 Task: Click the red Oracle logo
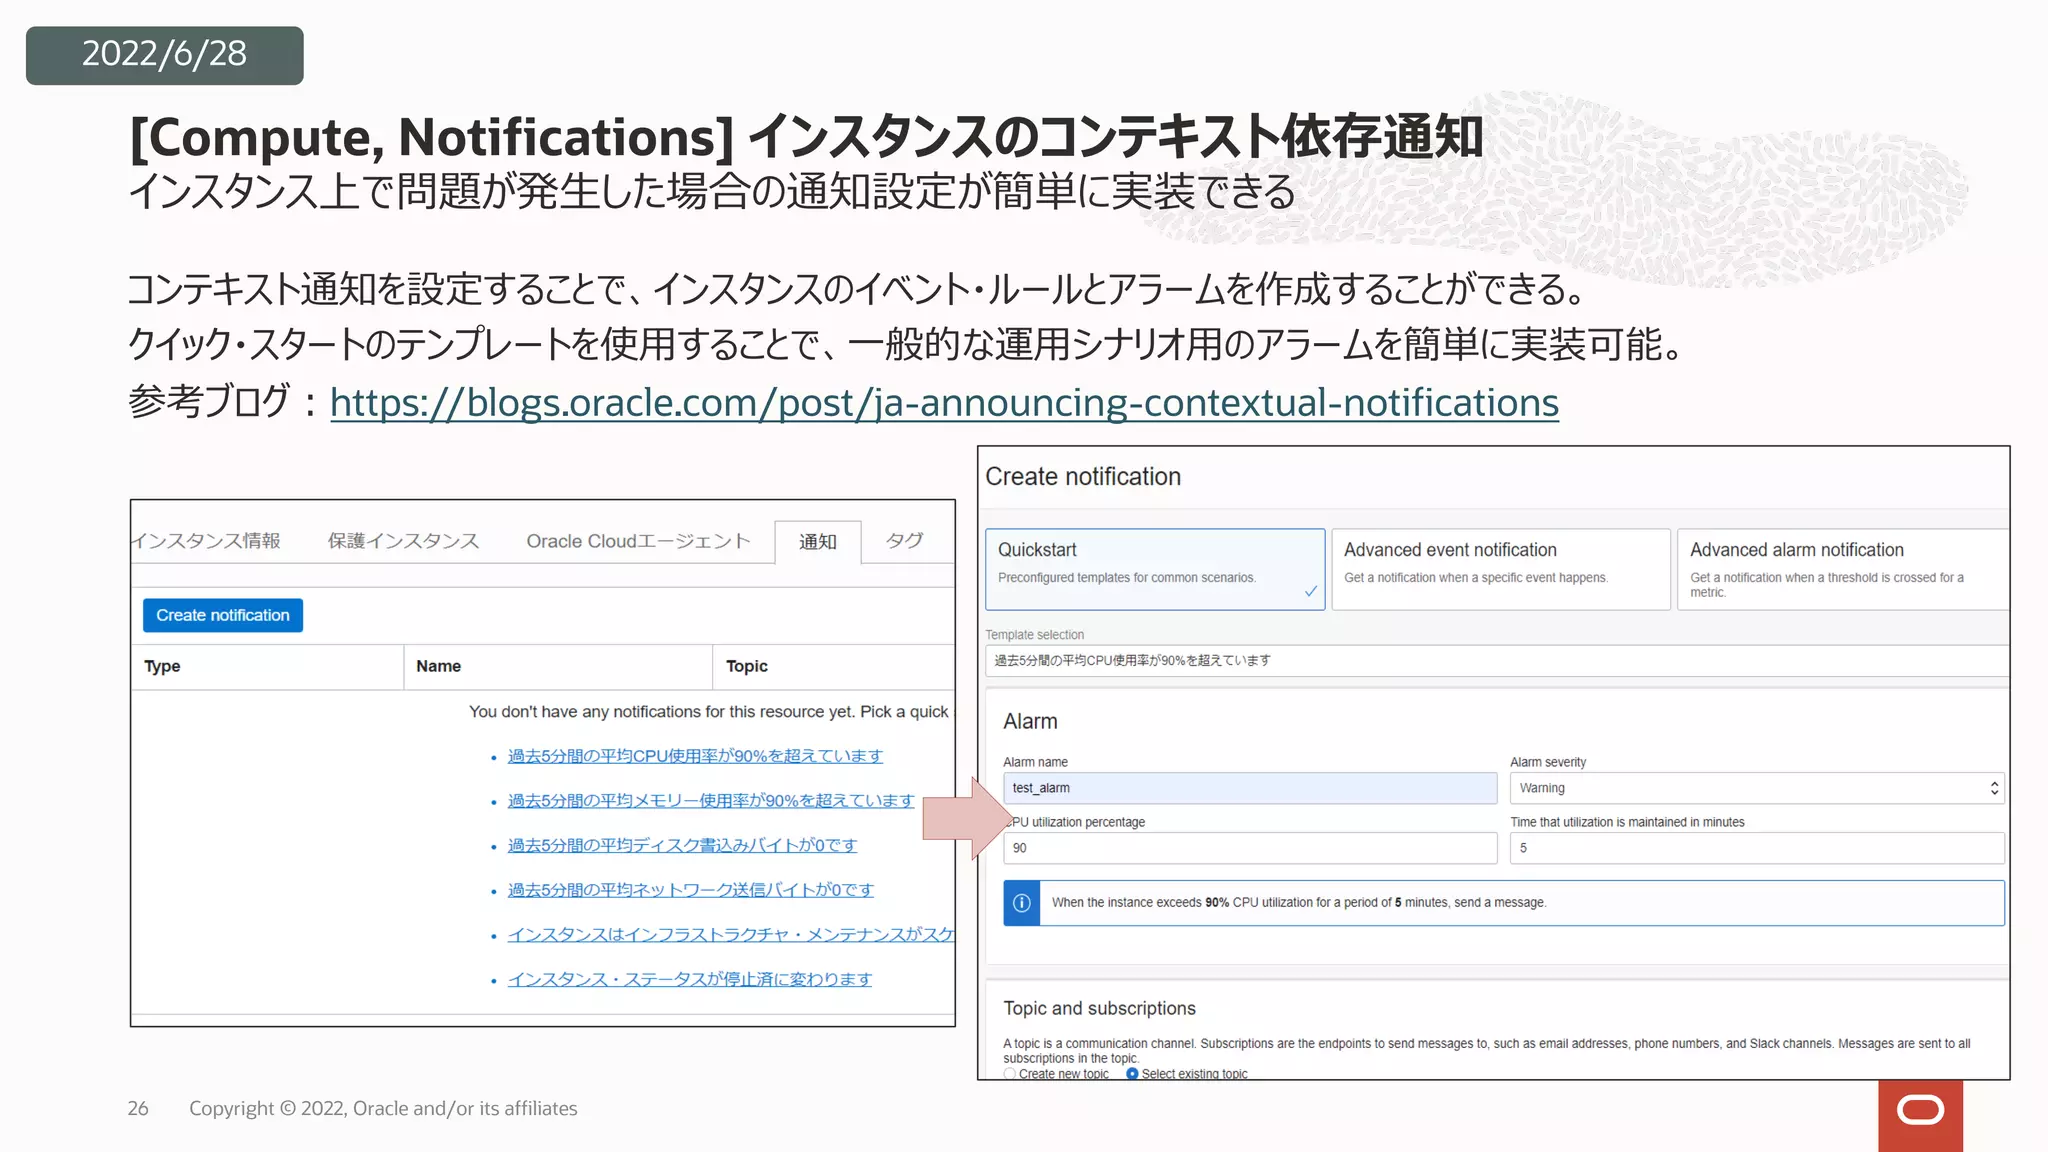[1920, 1111]
